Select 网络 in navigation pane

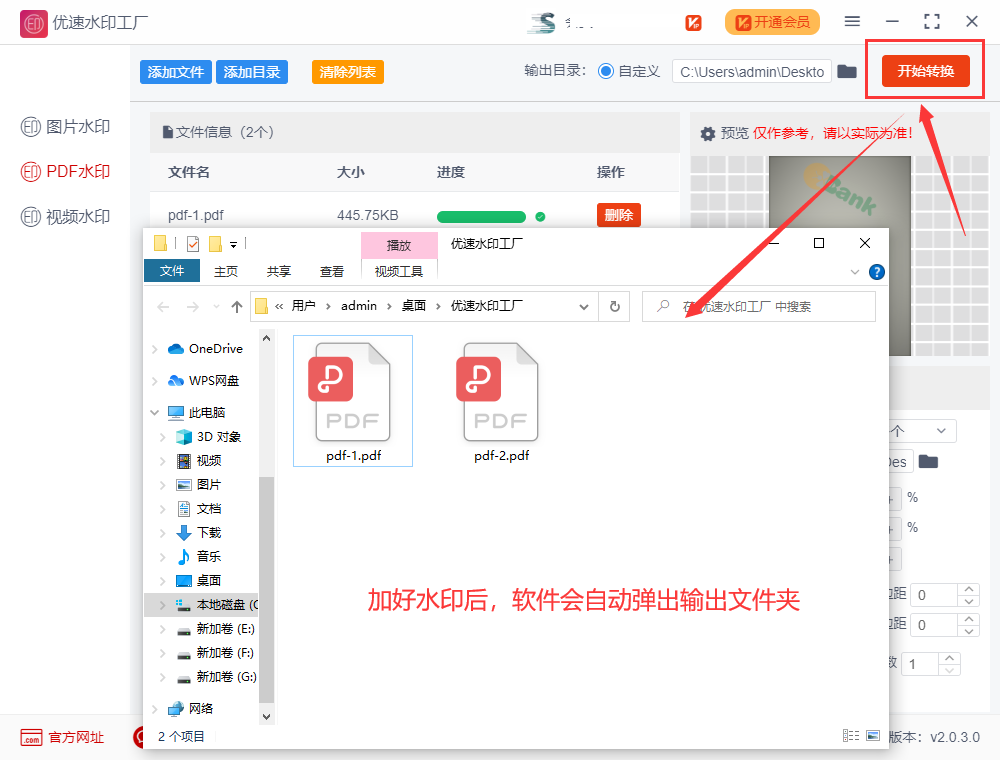click(x=190, y=708)
